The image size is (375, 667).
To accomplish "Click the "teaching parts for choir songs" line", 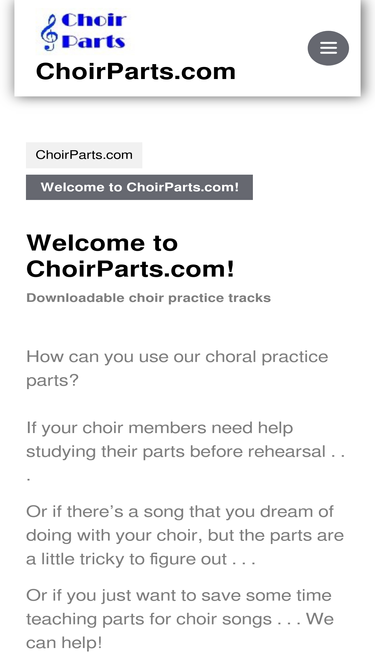I will click(149, 619).
